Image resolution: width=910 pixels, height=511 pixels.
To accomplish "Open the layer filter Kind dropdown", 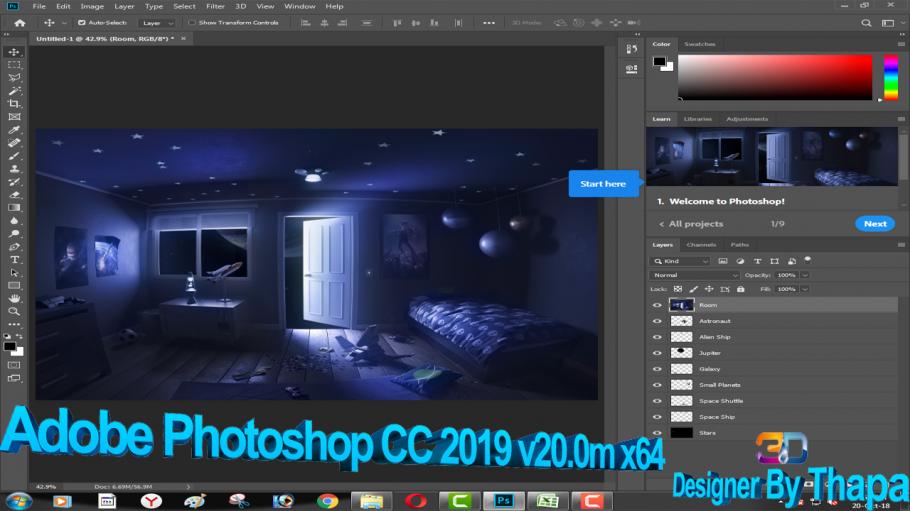I will [x=680, y=261].
